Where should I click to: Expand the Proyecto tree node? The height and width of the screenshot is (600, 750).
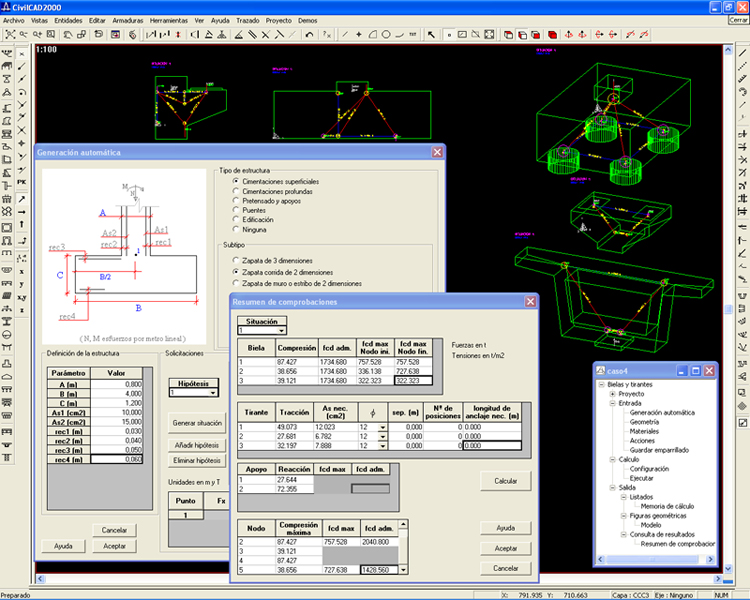tap(612, 393)
